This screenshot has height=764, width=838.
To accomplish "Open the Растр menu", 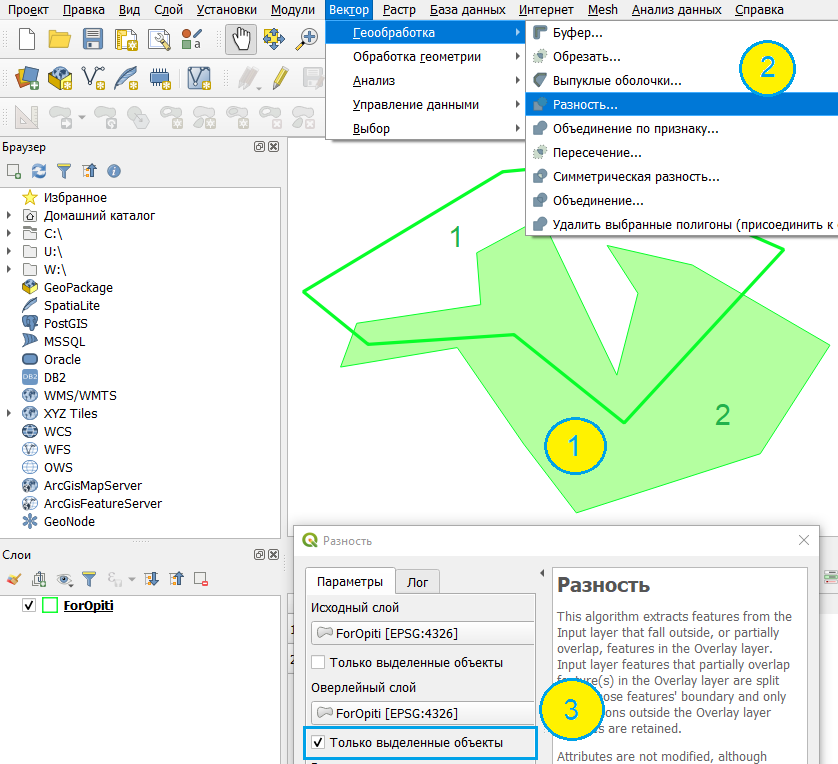I will coord(399,10).
